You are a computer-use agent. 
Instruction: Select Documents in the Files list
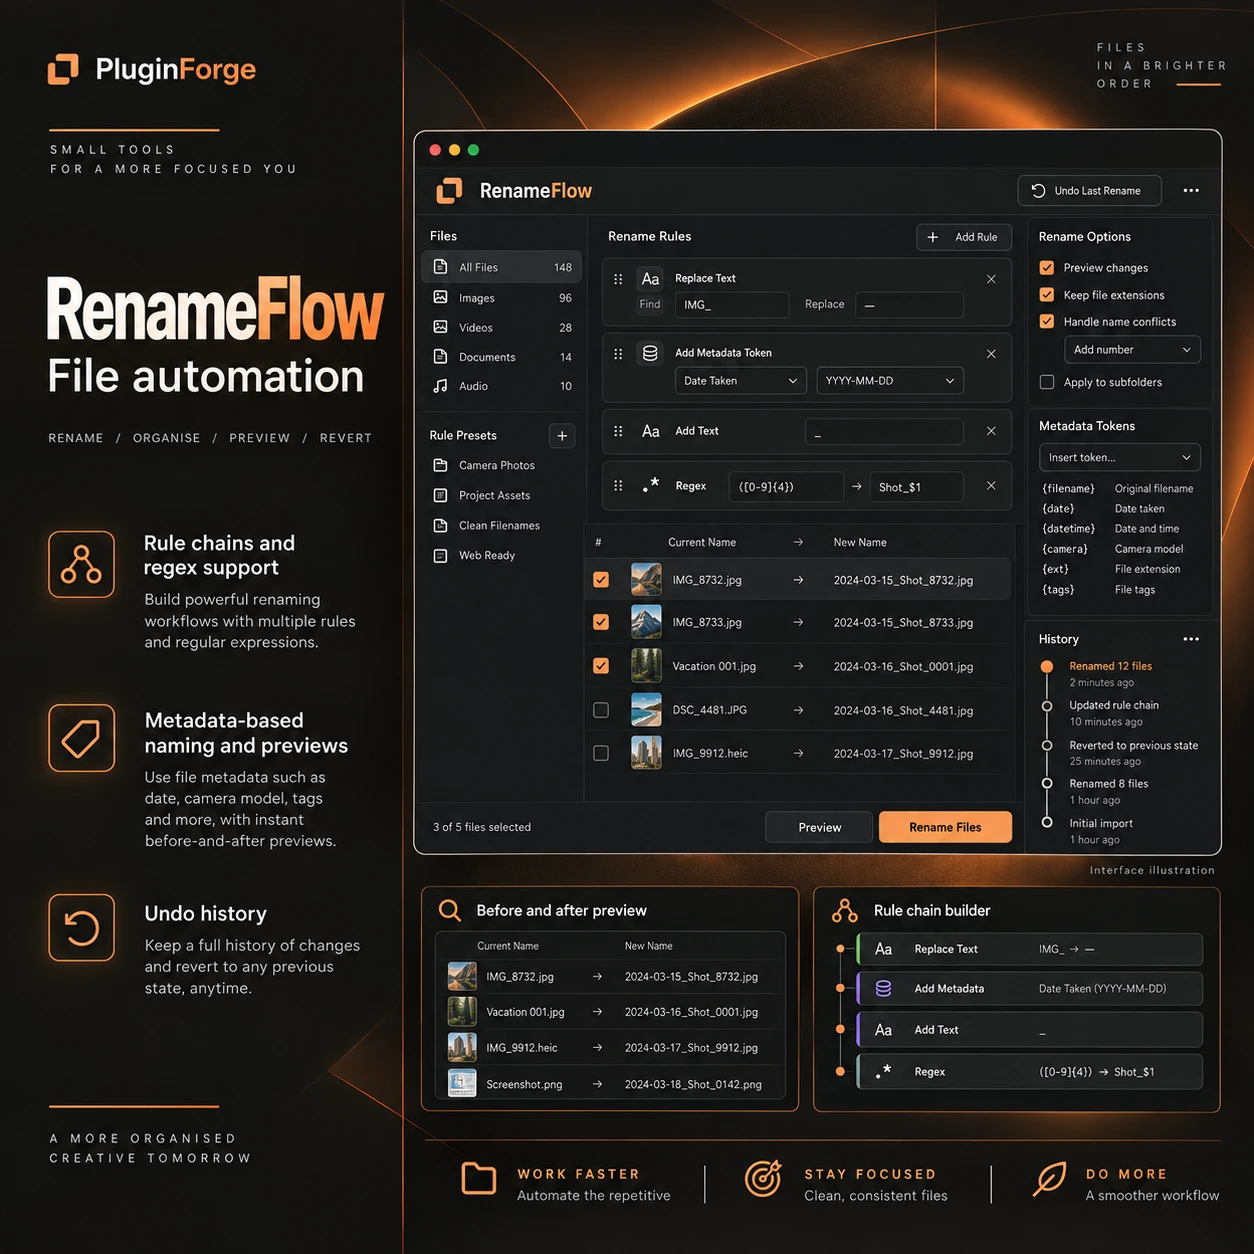pos(502,357)
